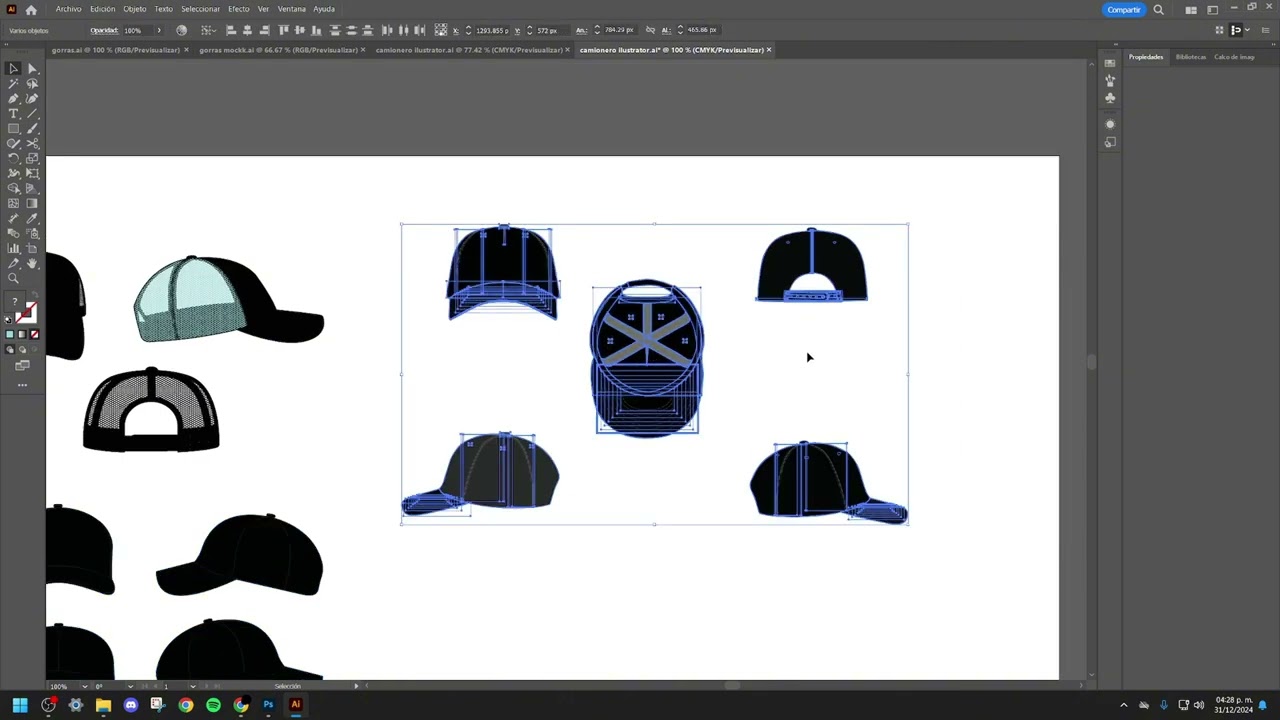This screenshot has height=720, width=1280.
Task: Select the Artboard tool
Action: point(32,248)
